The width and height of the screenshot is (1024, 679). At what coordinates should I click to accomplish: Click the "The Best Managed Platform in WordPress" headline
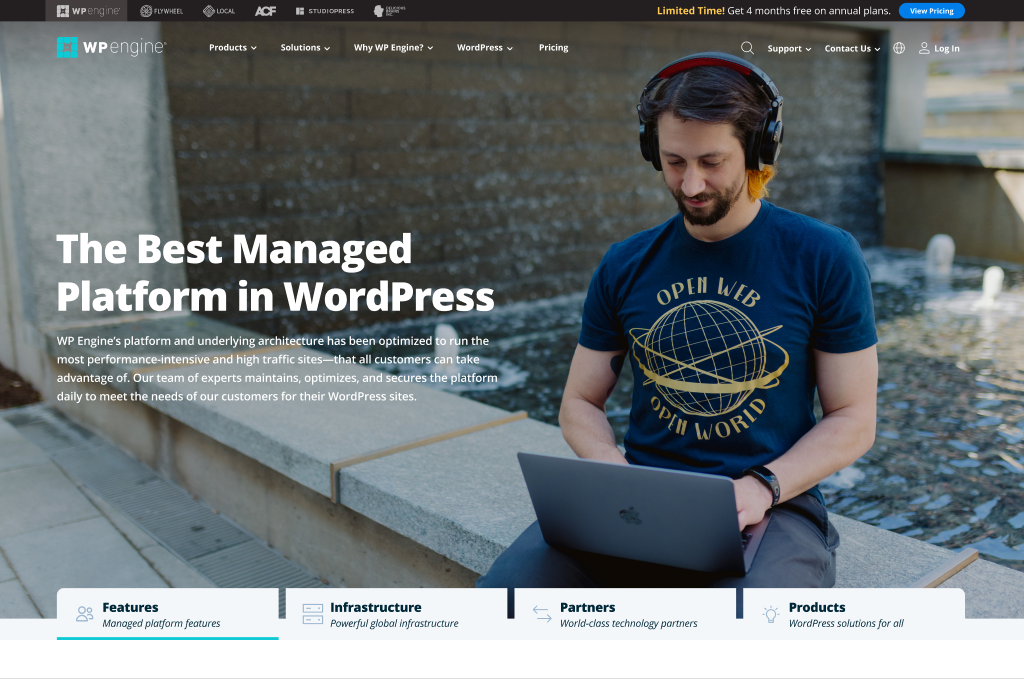(275, 273)
